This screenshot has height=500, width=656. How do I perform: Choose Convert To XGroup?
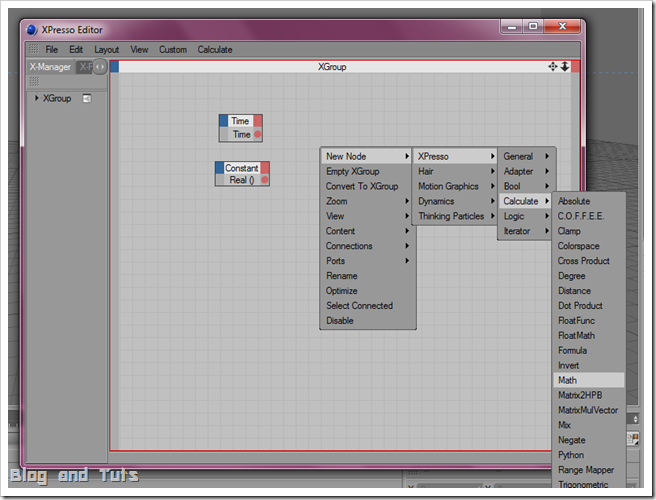(367, 186)
